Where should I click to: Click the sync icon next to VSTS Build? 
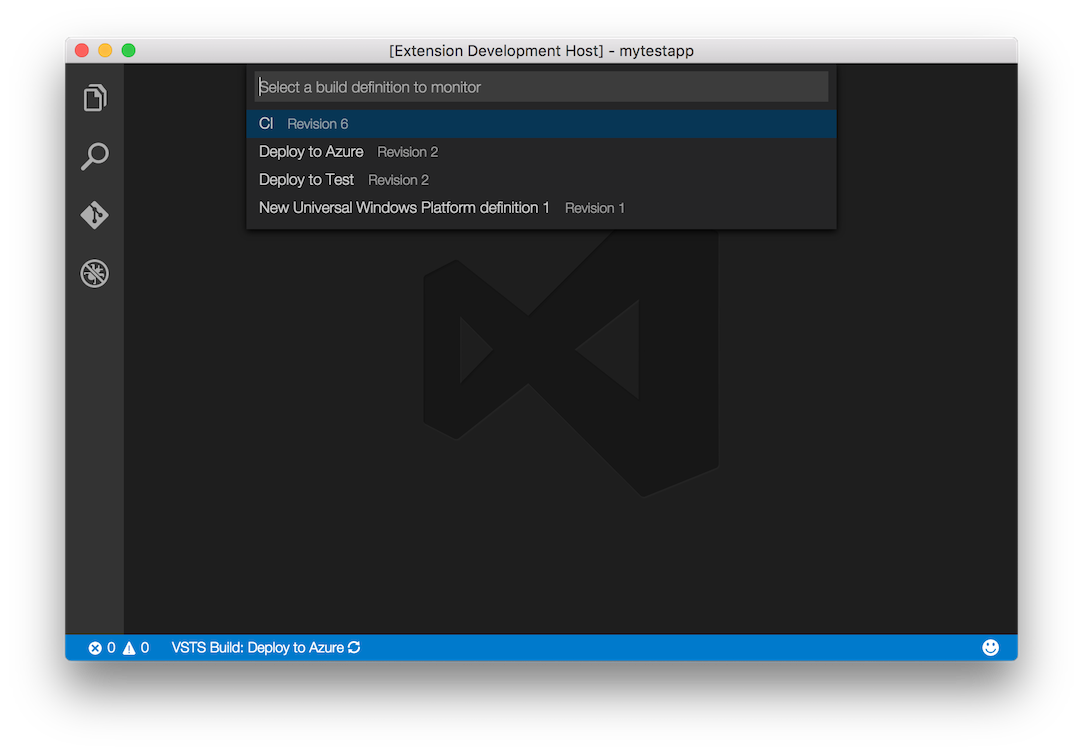(x=354, y=647)
